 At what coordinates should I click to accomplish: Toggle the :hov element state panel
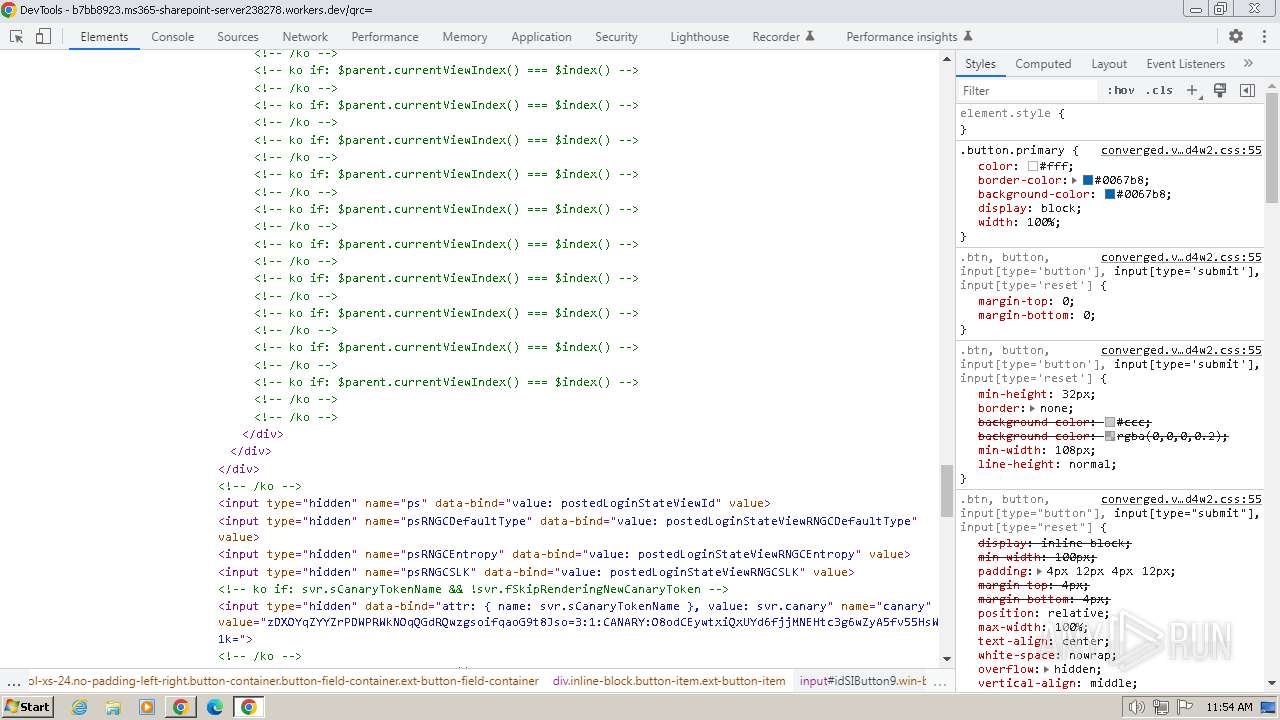[x=1121, y=90]
